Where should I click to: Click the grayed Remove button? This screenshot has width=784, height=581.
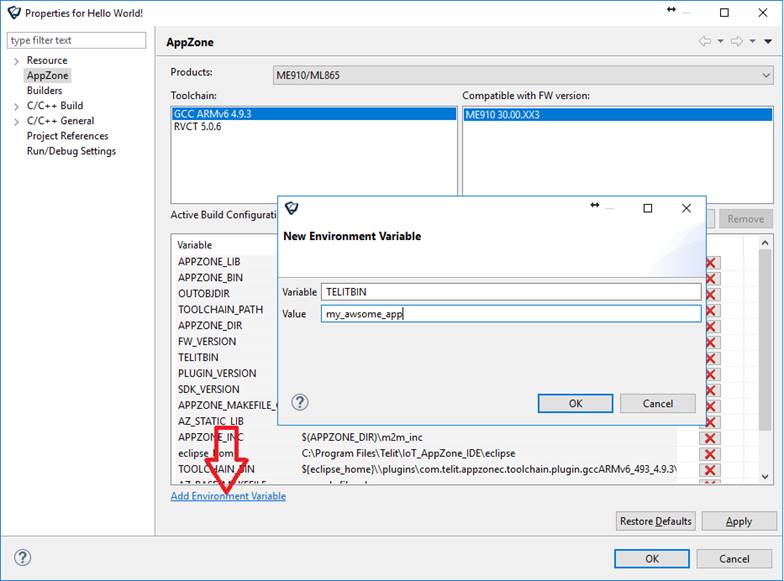[x=746, y=219]
